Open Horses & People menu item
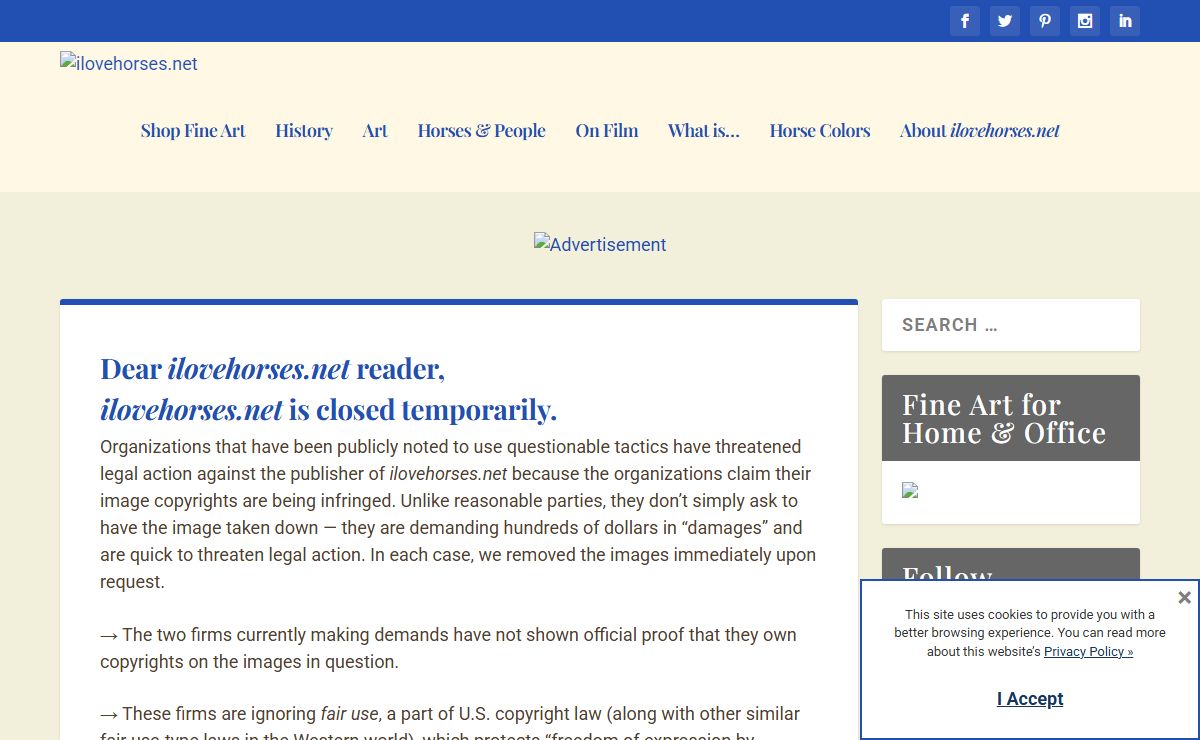Image resolution: width=1200 pixels, height=740 pixels. (x=482, y=130)
